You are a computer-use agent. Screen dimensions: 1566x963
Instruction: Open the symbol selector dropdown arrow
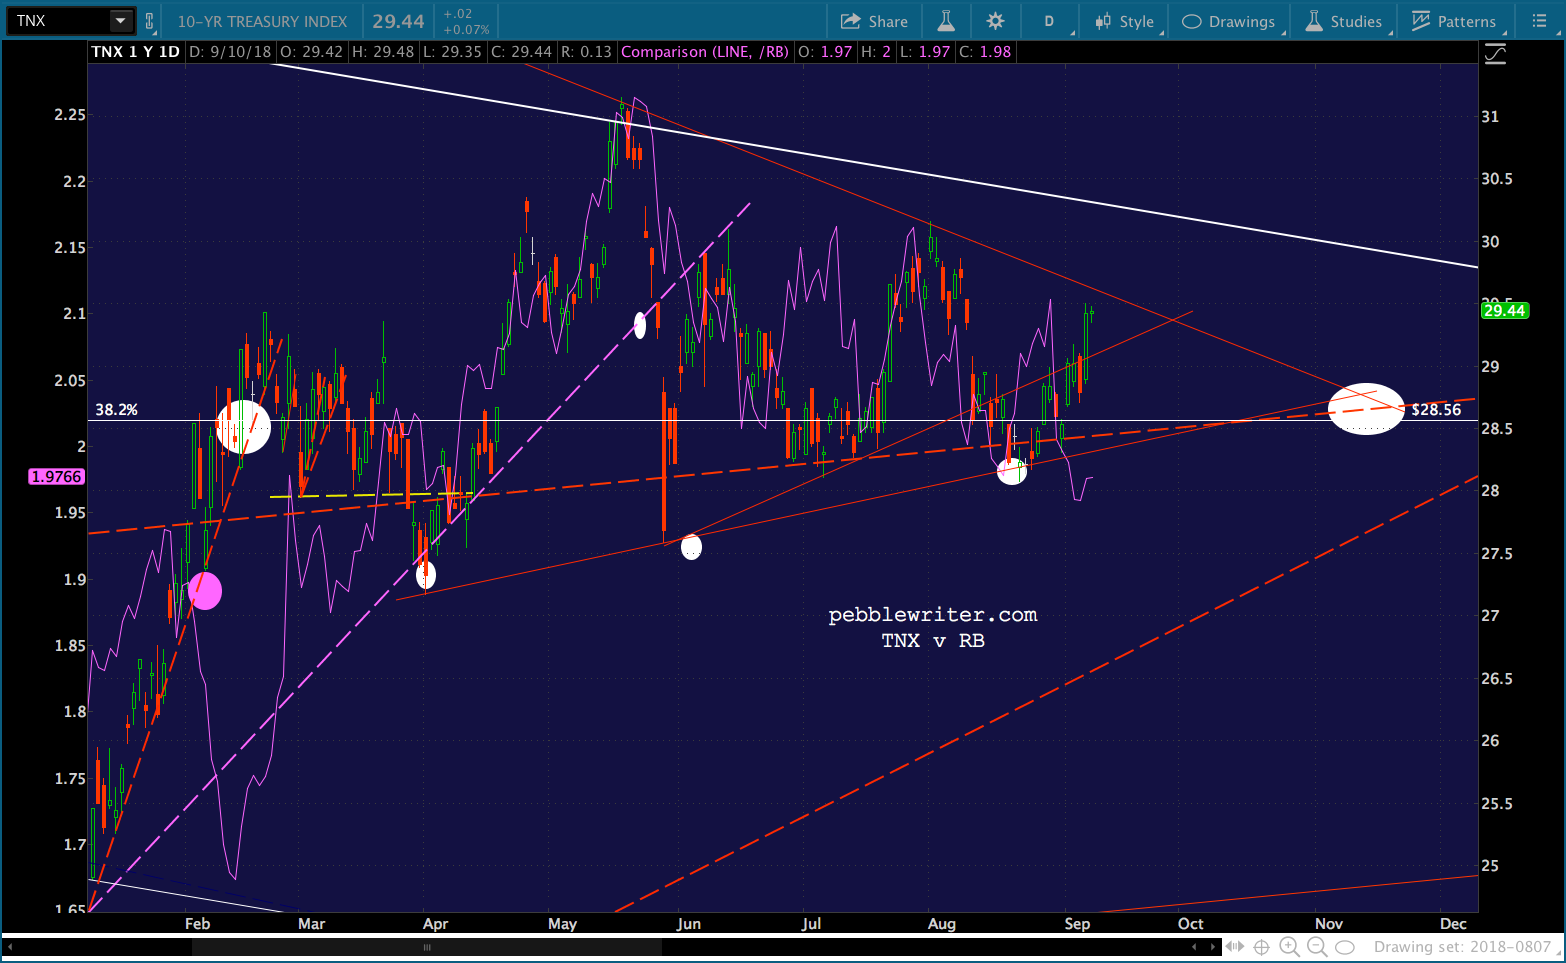[121, 21]
